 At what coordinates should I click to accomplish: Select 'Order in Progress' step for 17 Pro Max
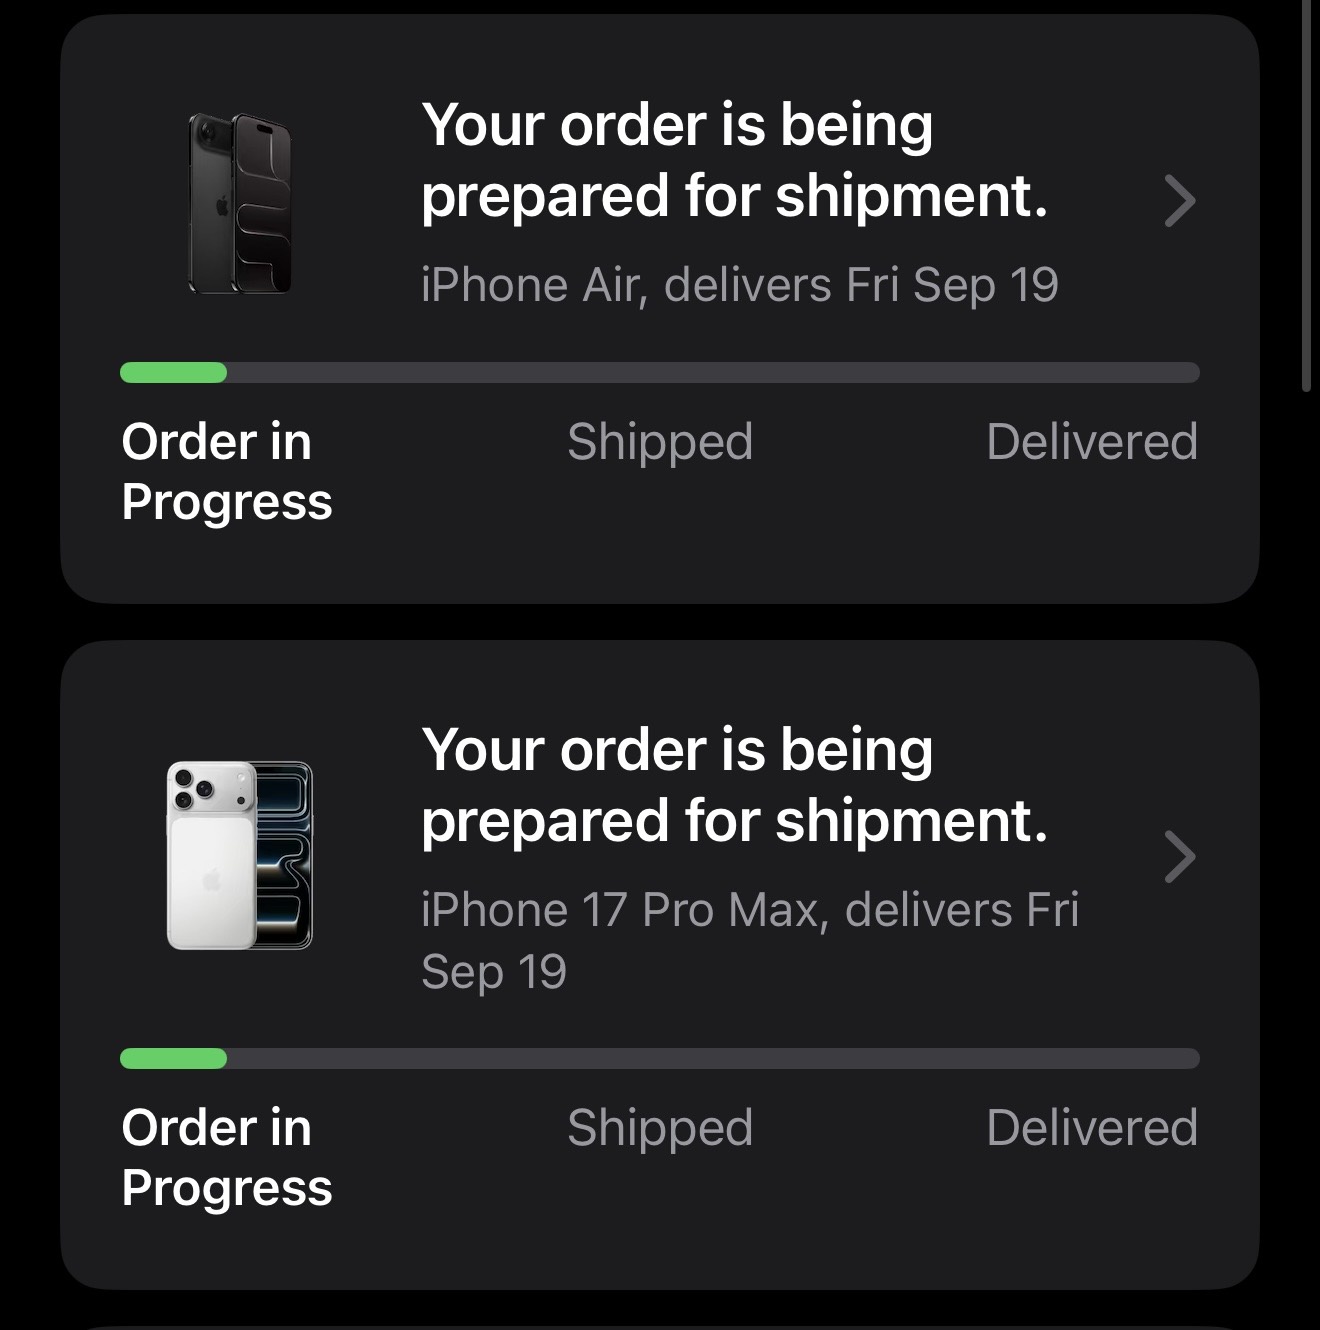click(226, 1157)
